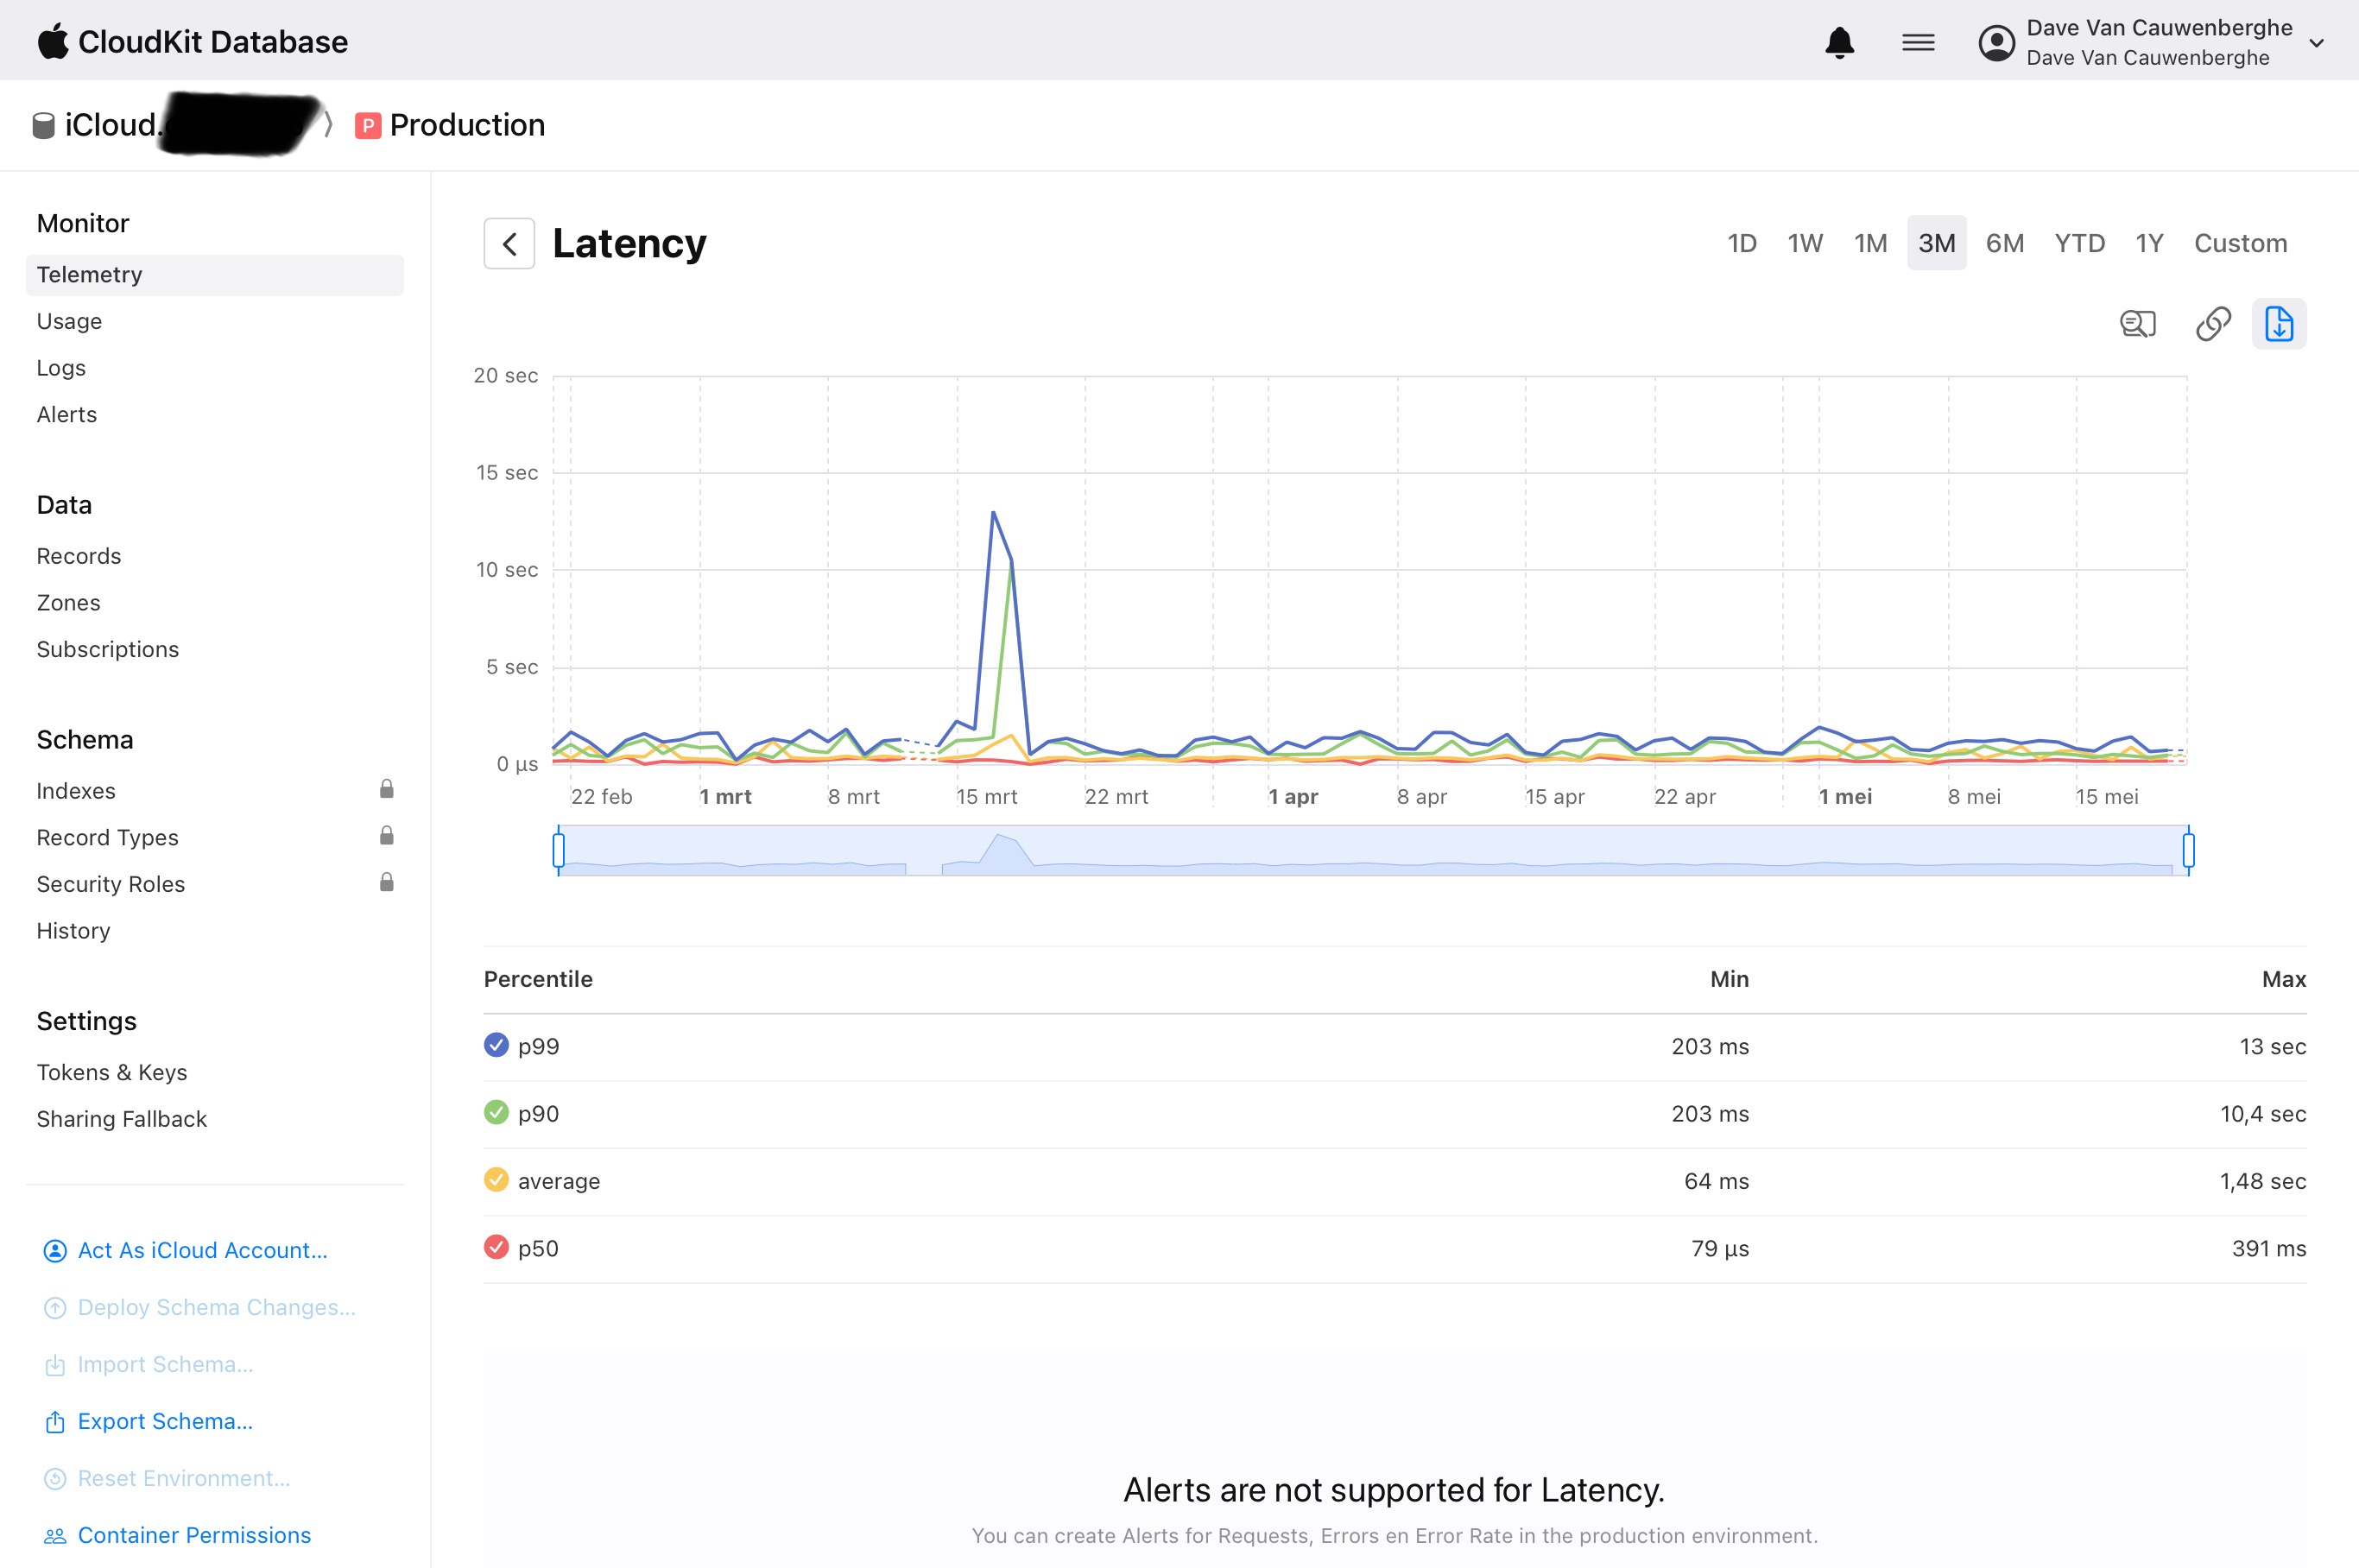Open Sharing Fallback settings

pos(122,1119)
